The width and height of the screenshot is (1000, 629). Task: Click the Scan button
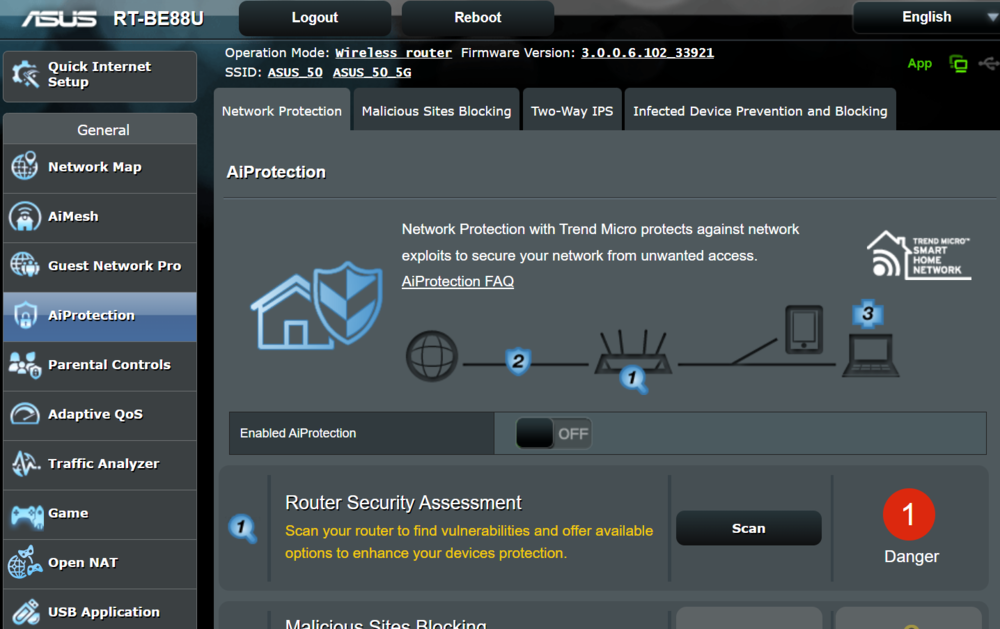[748, 528]
